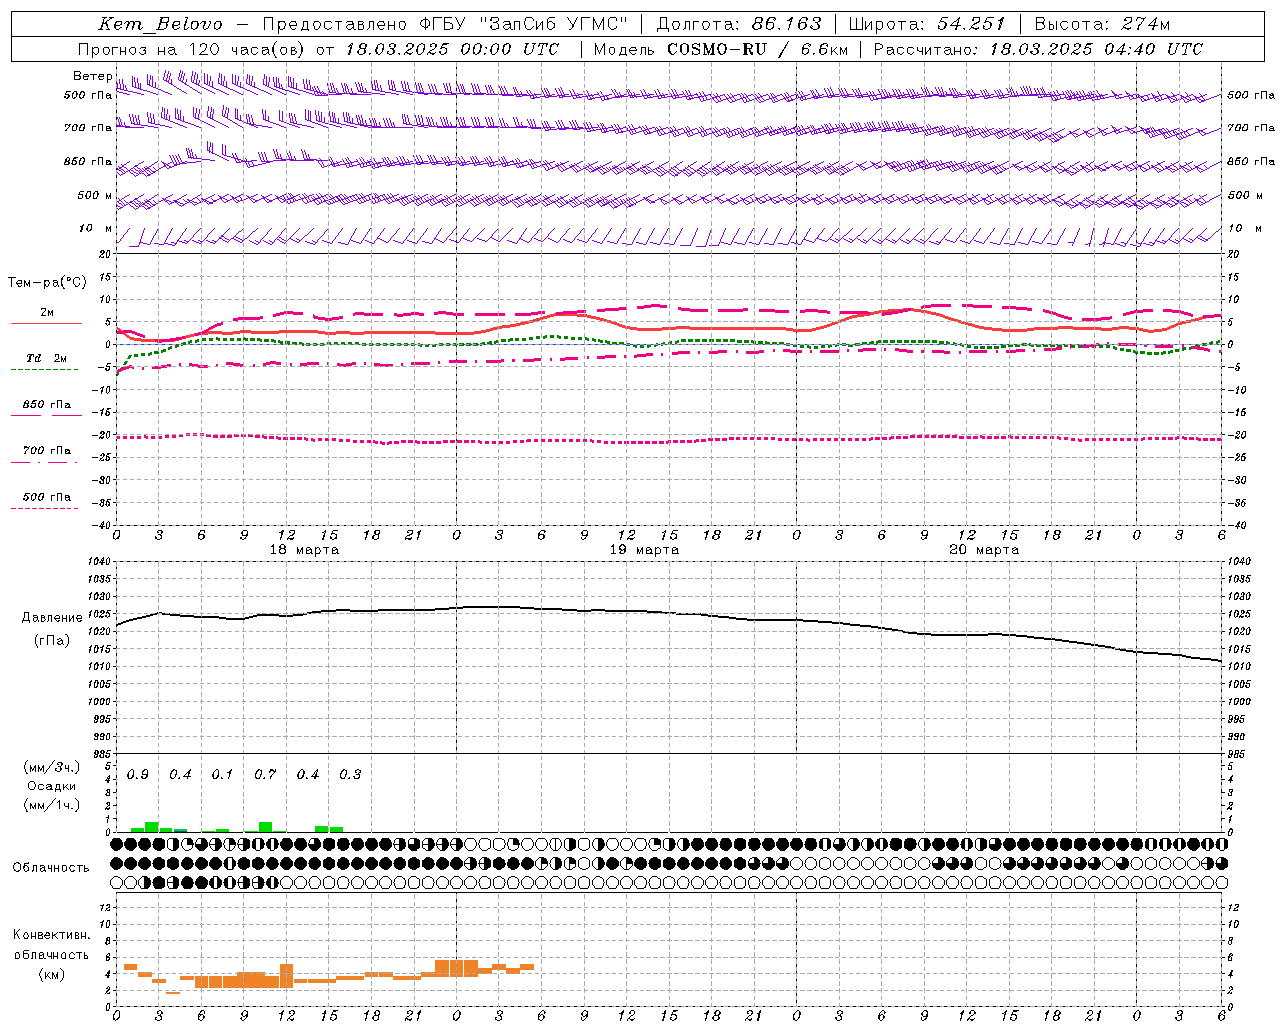Click the Давление pressure panel label
The width and height of the screenshot is (1280, 1024).
52,618
